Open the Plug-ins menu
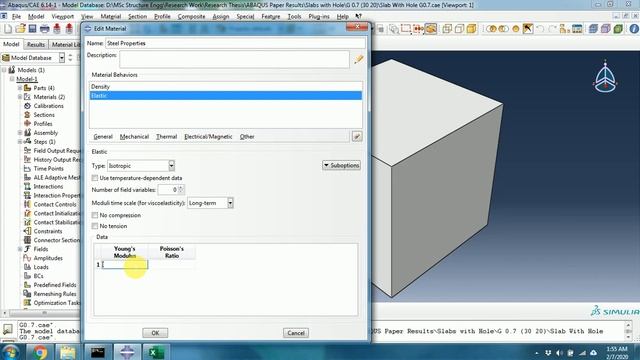The image size is (640, 360). click(x=319, y=16)
